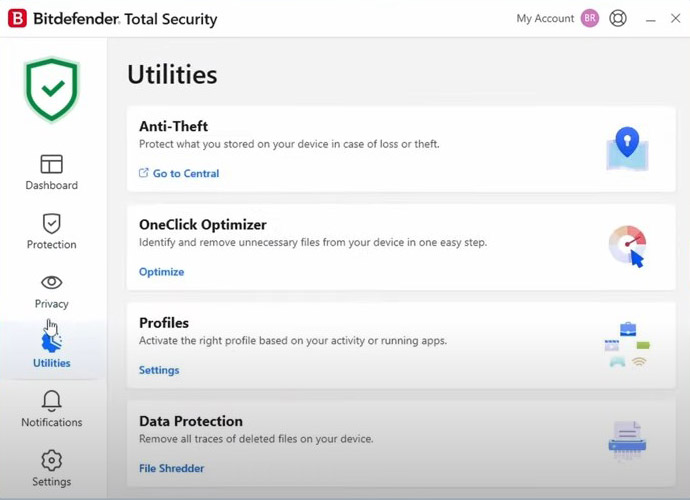Viewport: 690px width, 500px height.
Task: Click the Data Protection shredder illustration
Action: pyautogui.click(x=627, y=441)
